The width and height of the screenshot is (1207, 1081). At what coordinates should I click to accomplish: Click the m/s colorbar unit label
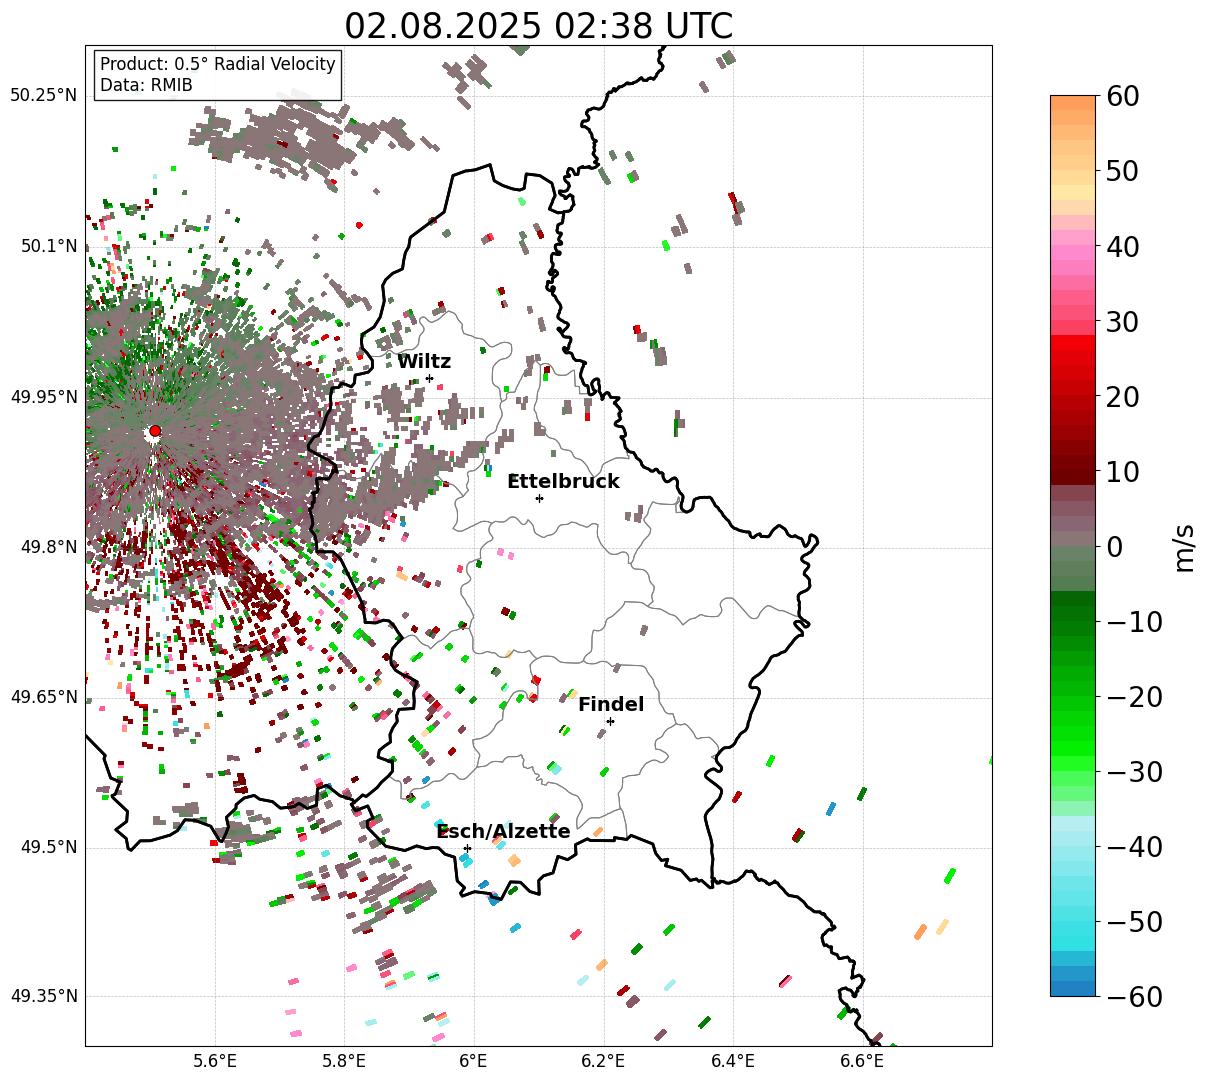[1185, 547]
